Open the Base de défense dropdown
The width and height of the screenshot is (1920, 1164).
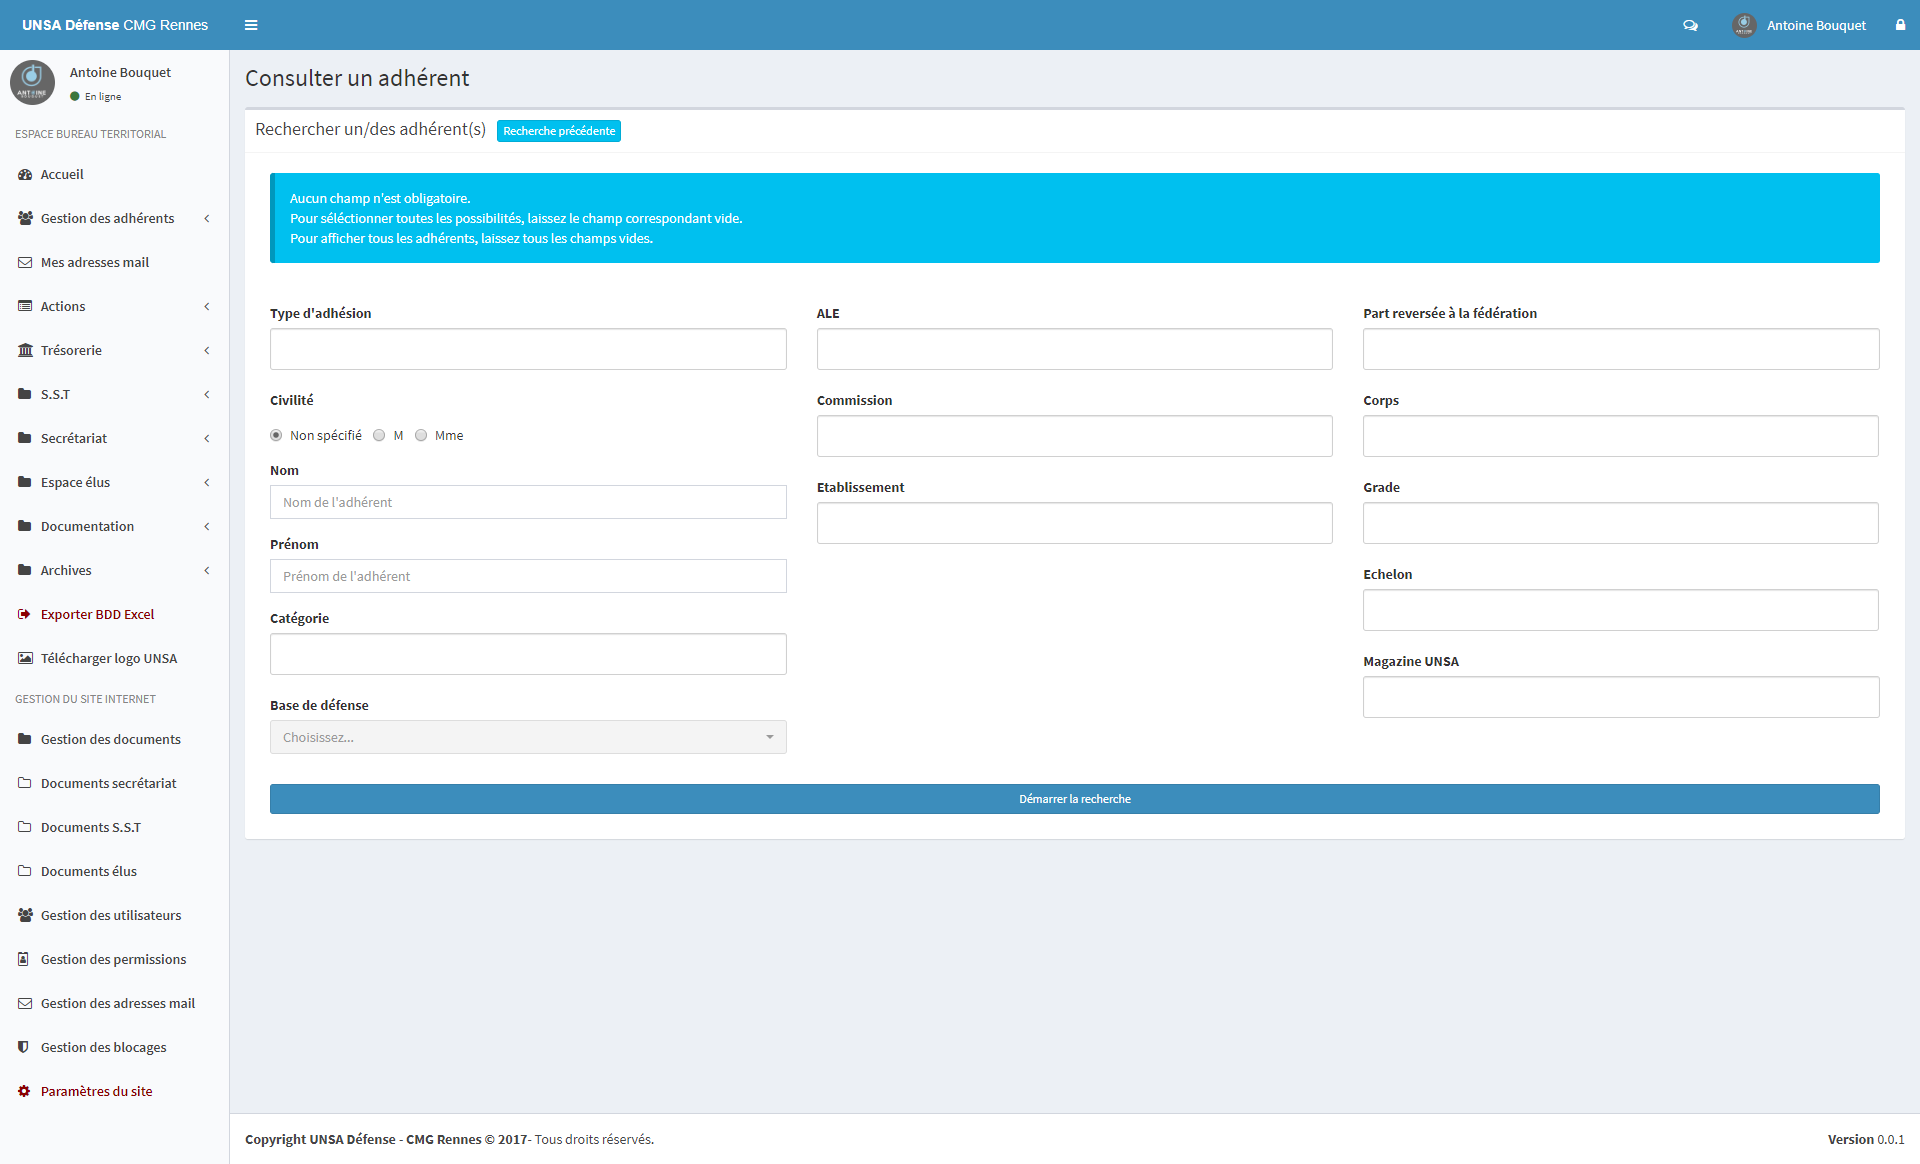click(528, 737)
